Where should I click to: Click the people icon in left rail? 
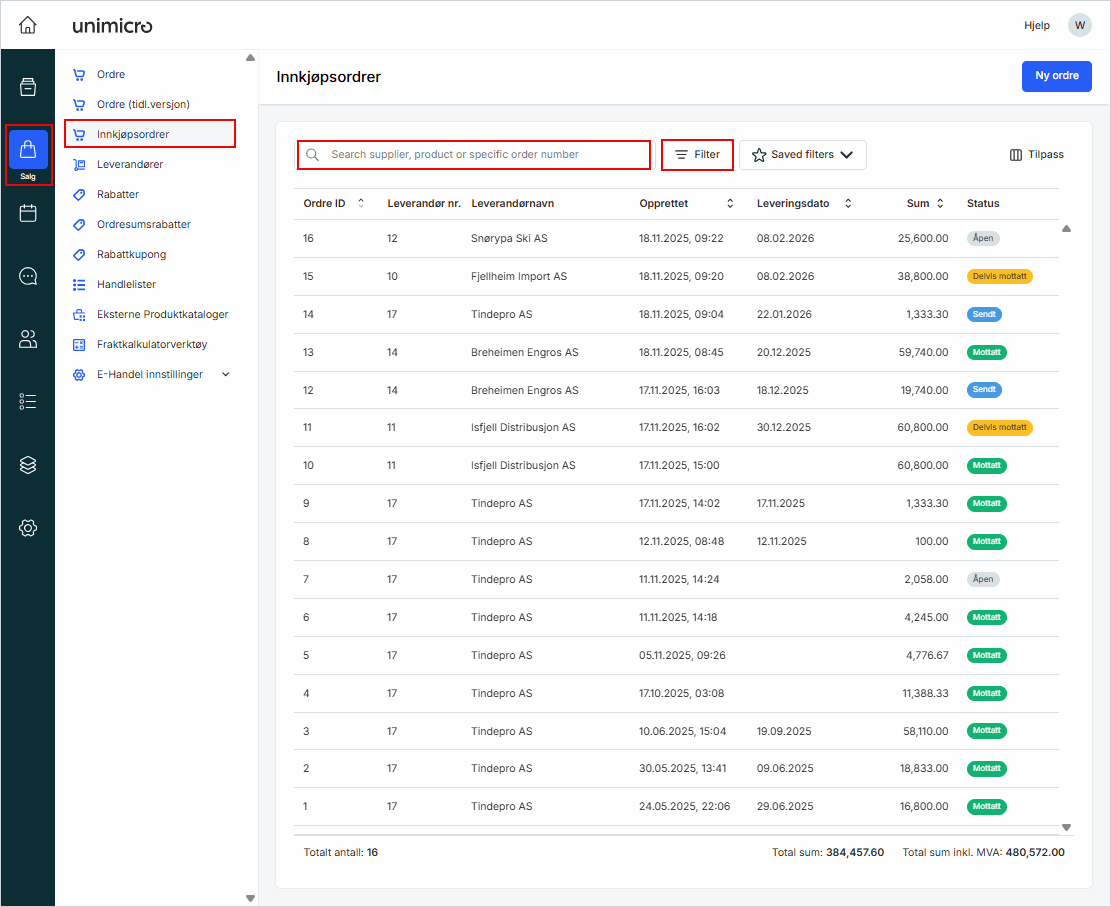pyautogui.click(x=28, y=339)
